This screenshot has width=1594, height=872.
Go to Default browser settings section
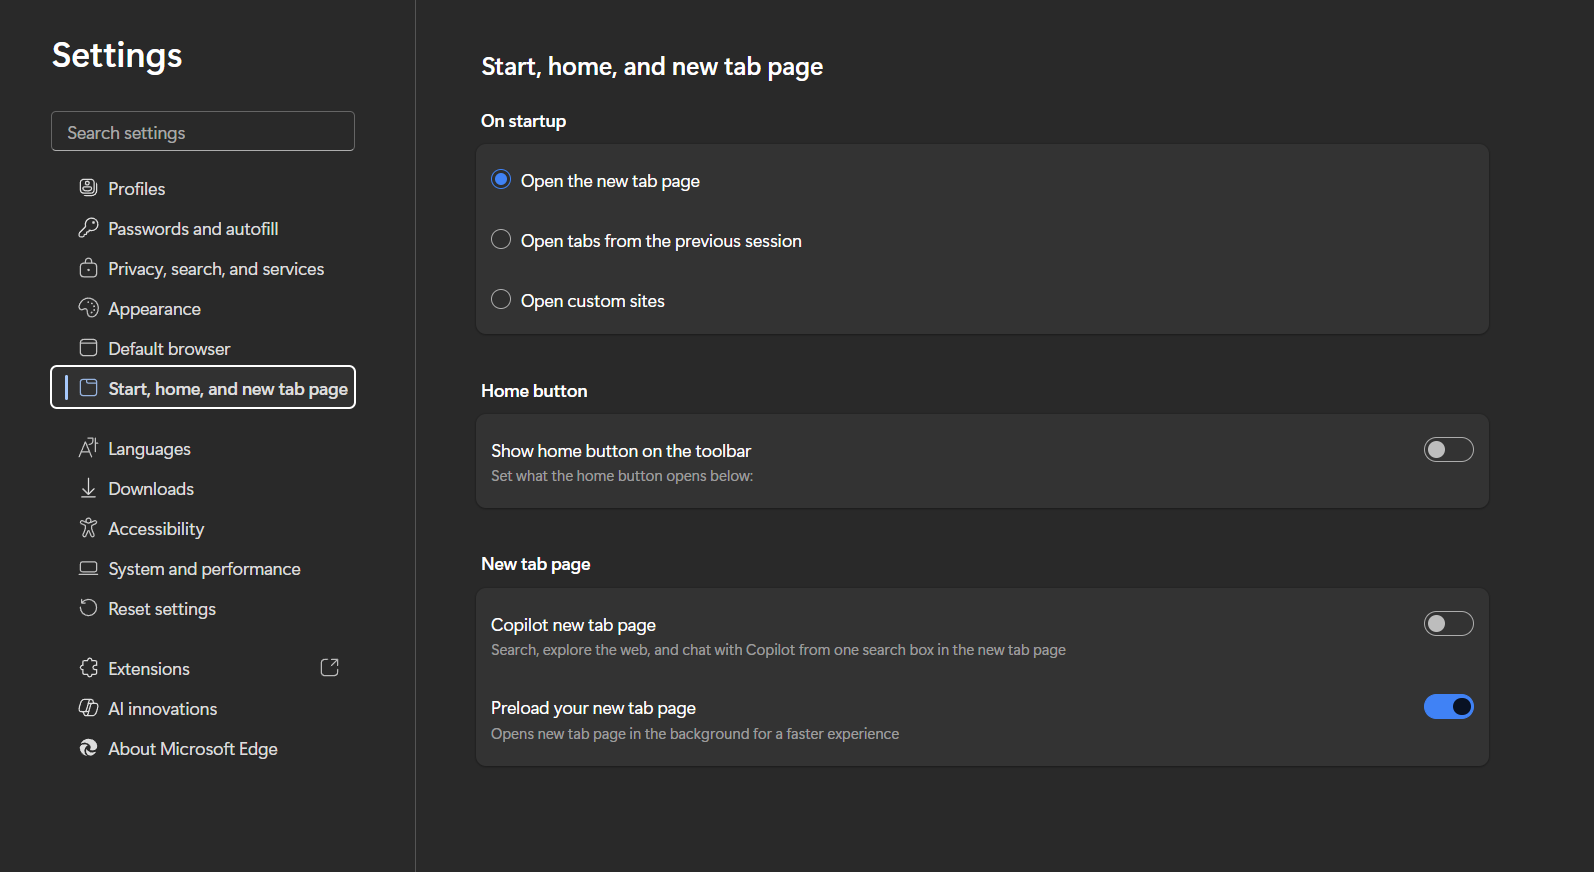coord(169,349)
